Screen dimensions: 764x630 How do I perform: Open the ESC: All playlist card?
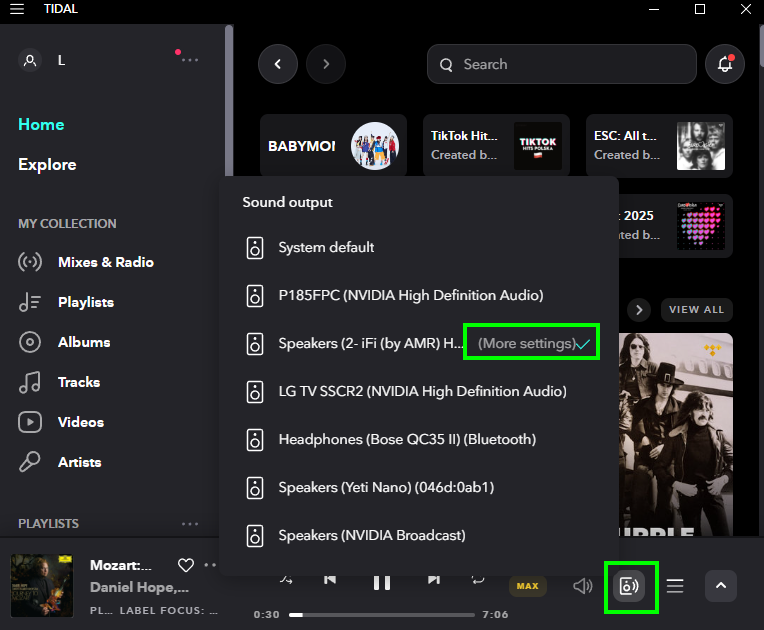659,145
